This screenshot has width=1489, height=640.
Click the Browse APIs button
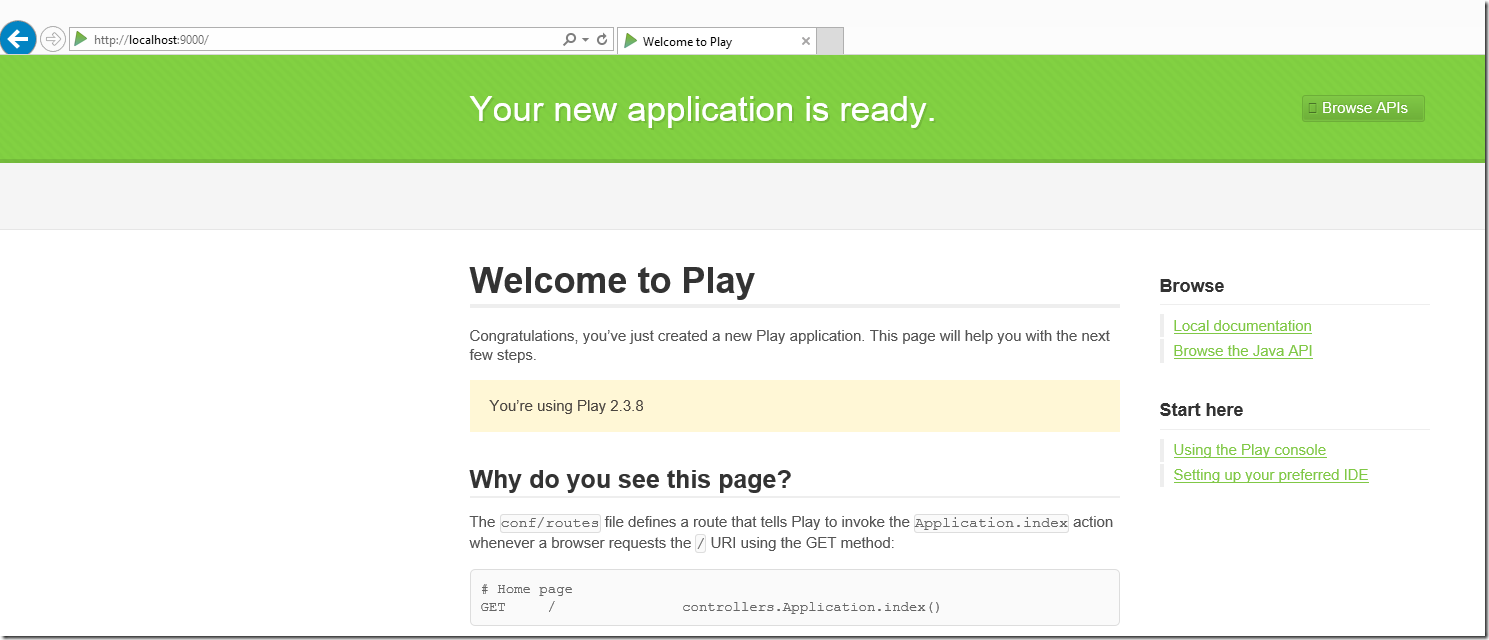coord(1363,108)
